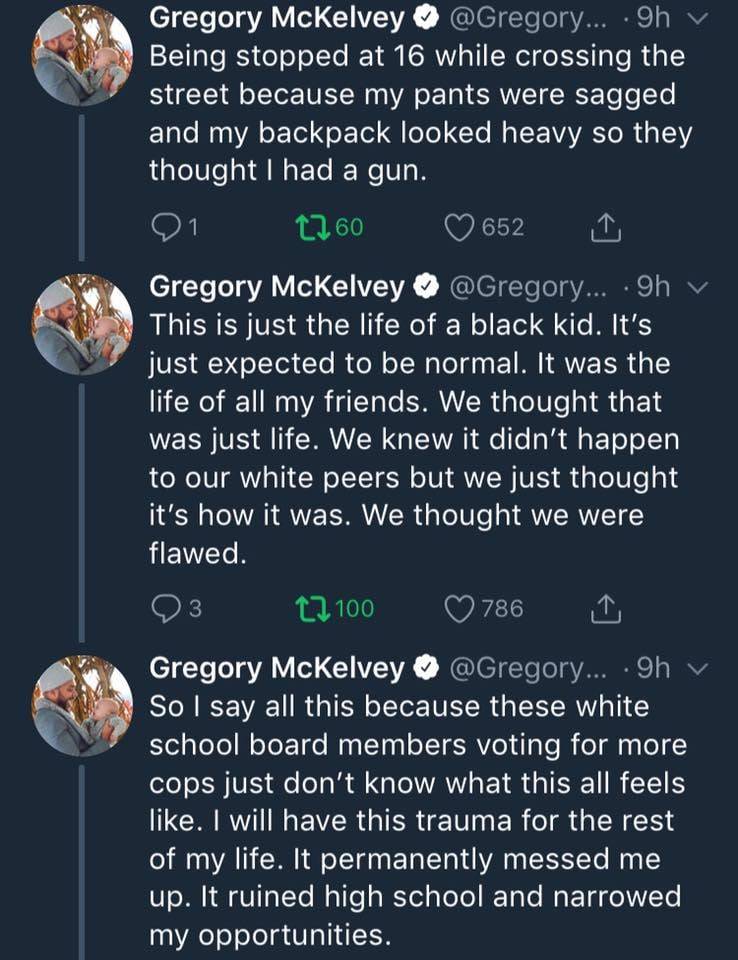
Task: Tap the second tweet's profile avatar
Action: pos(84,323)
